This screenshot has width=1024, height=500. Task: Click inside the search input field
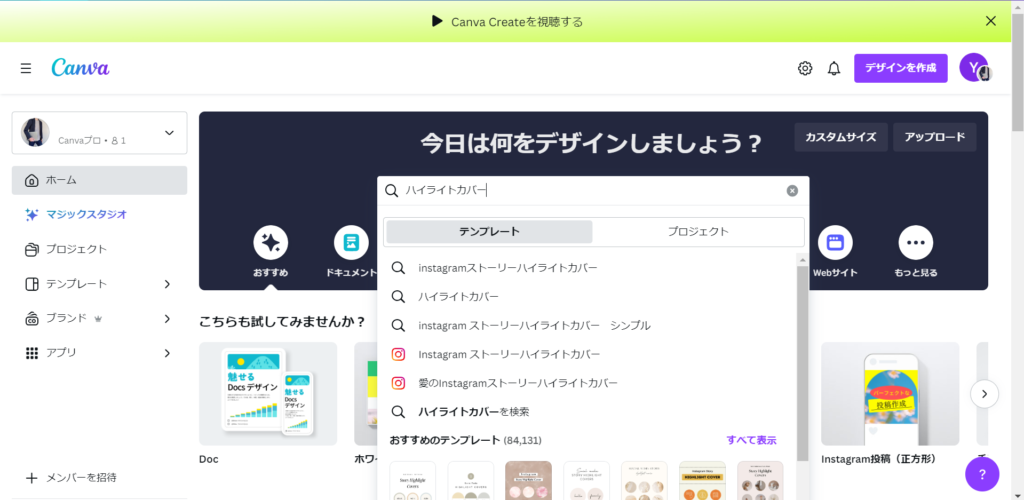[593, 191]
